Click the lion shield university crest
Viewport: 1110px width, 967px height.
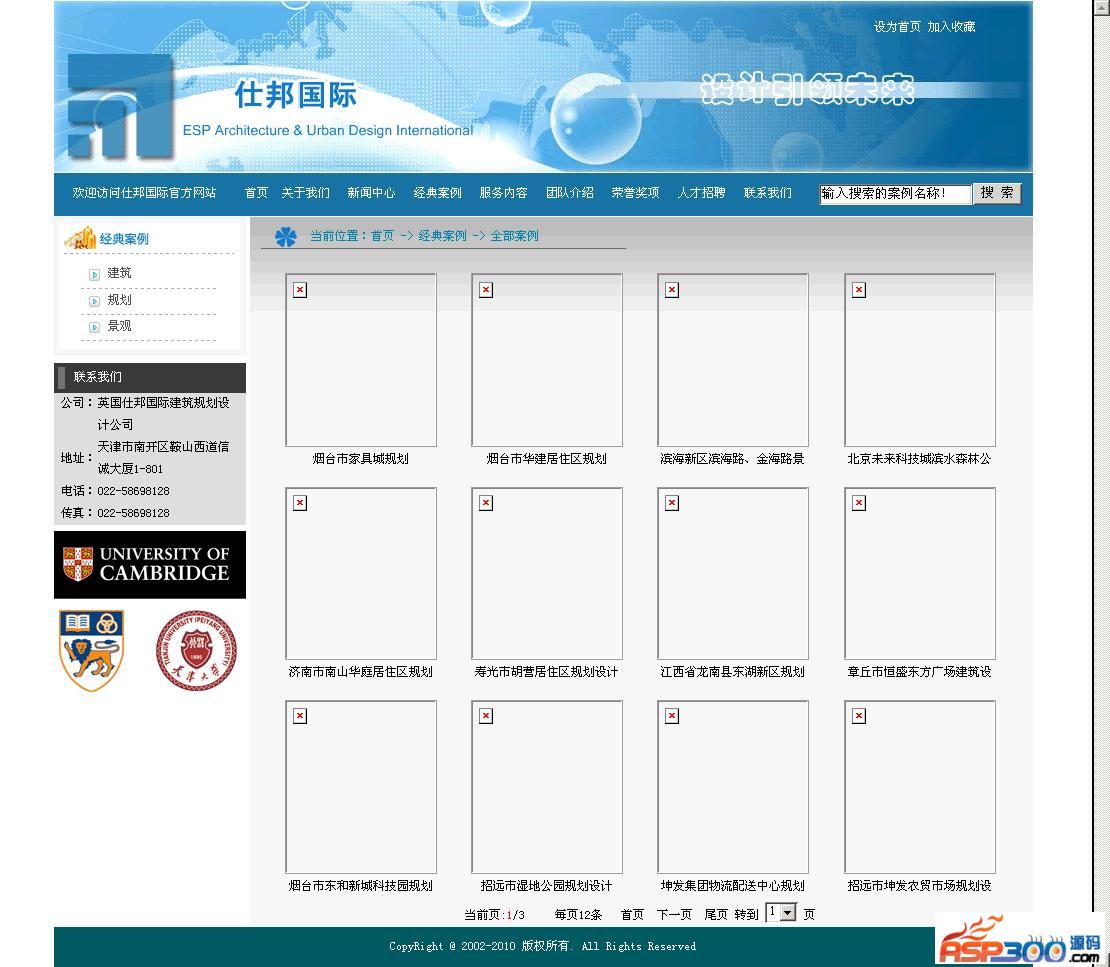point(92,651)
